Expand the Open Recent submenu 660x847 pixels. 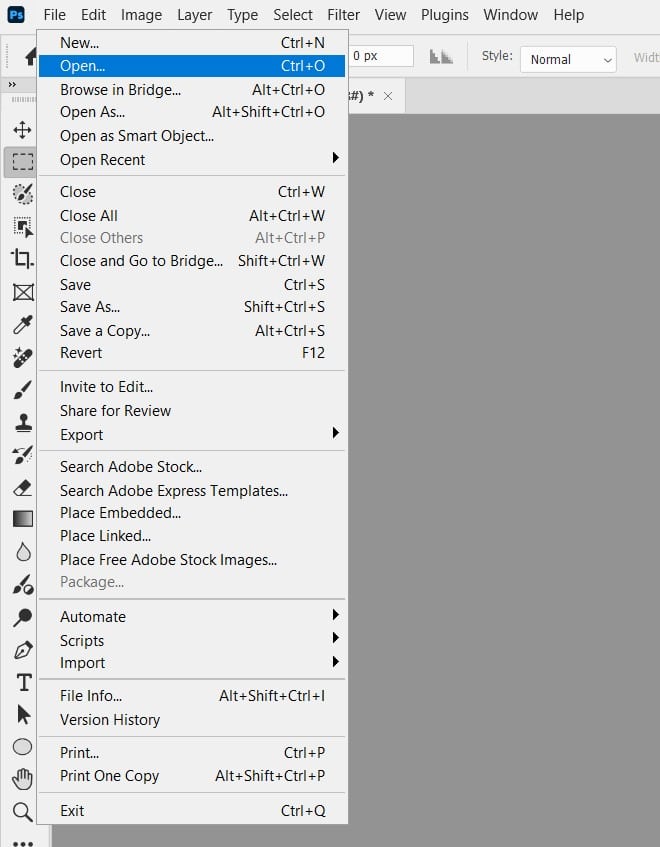[192, 159]
